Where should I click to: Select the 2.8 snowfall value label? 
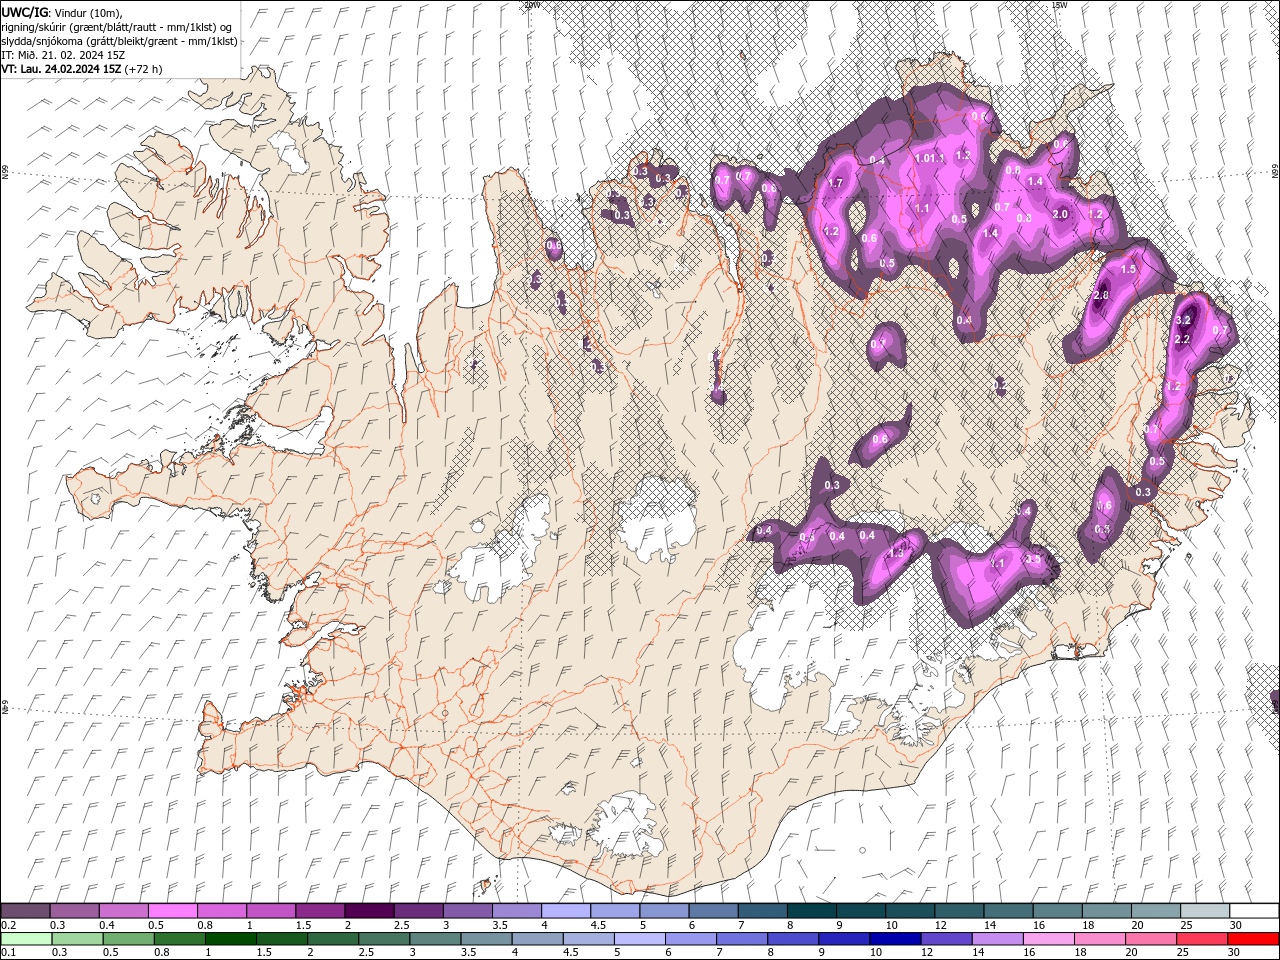point(1102,296)
